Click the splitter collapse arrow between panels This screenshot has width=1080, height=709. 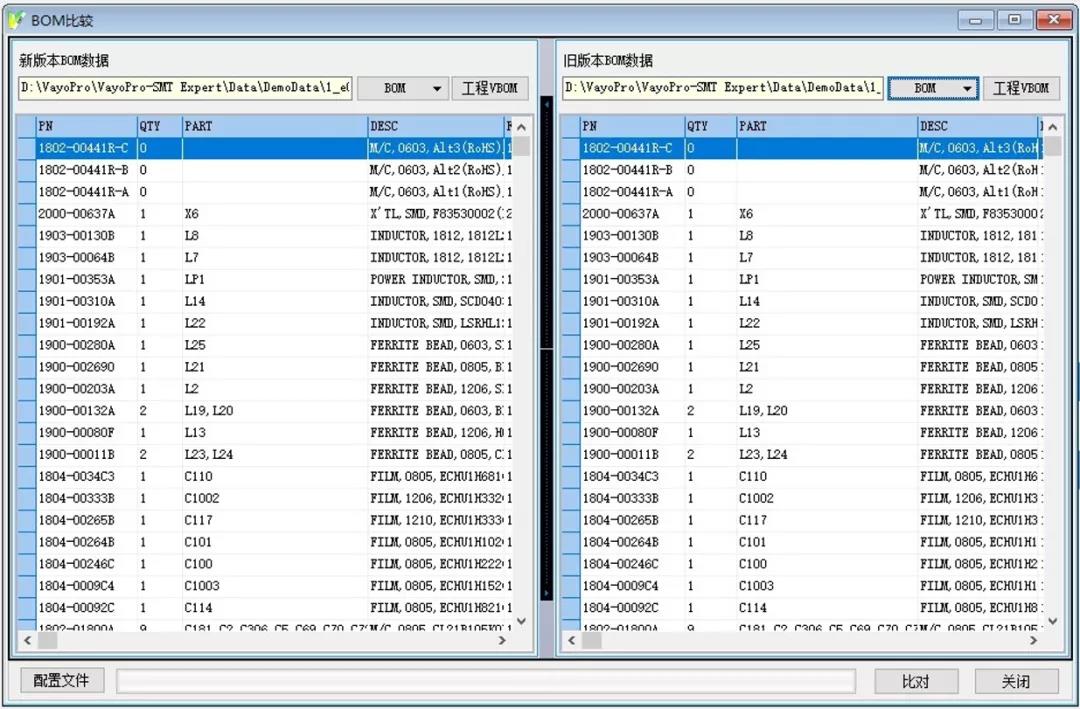pos(546,103)
